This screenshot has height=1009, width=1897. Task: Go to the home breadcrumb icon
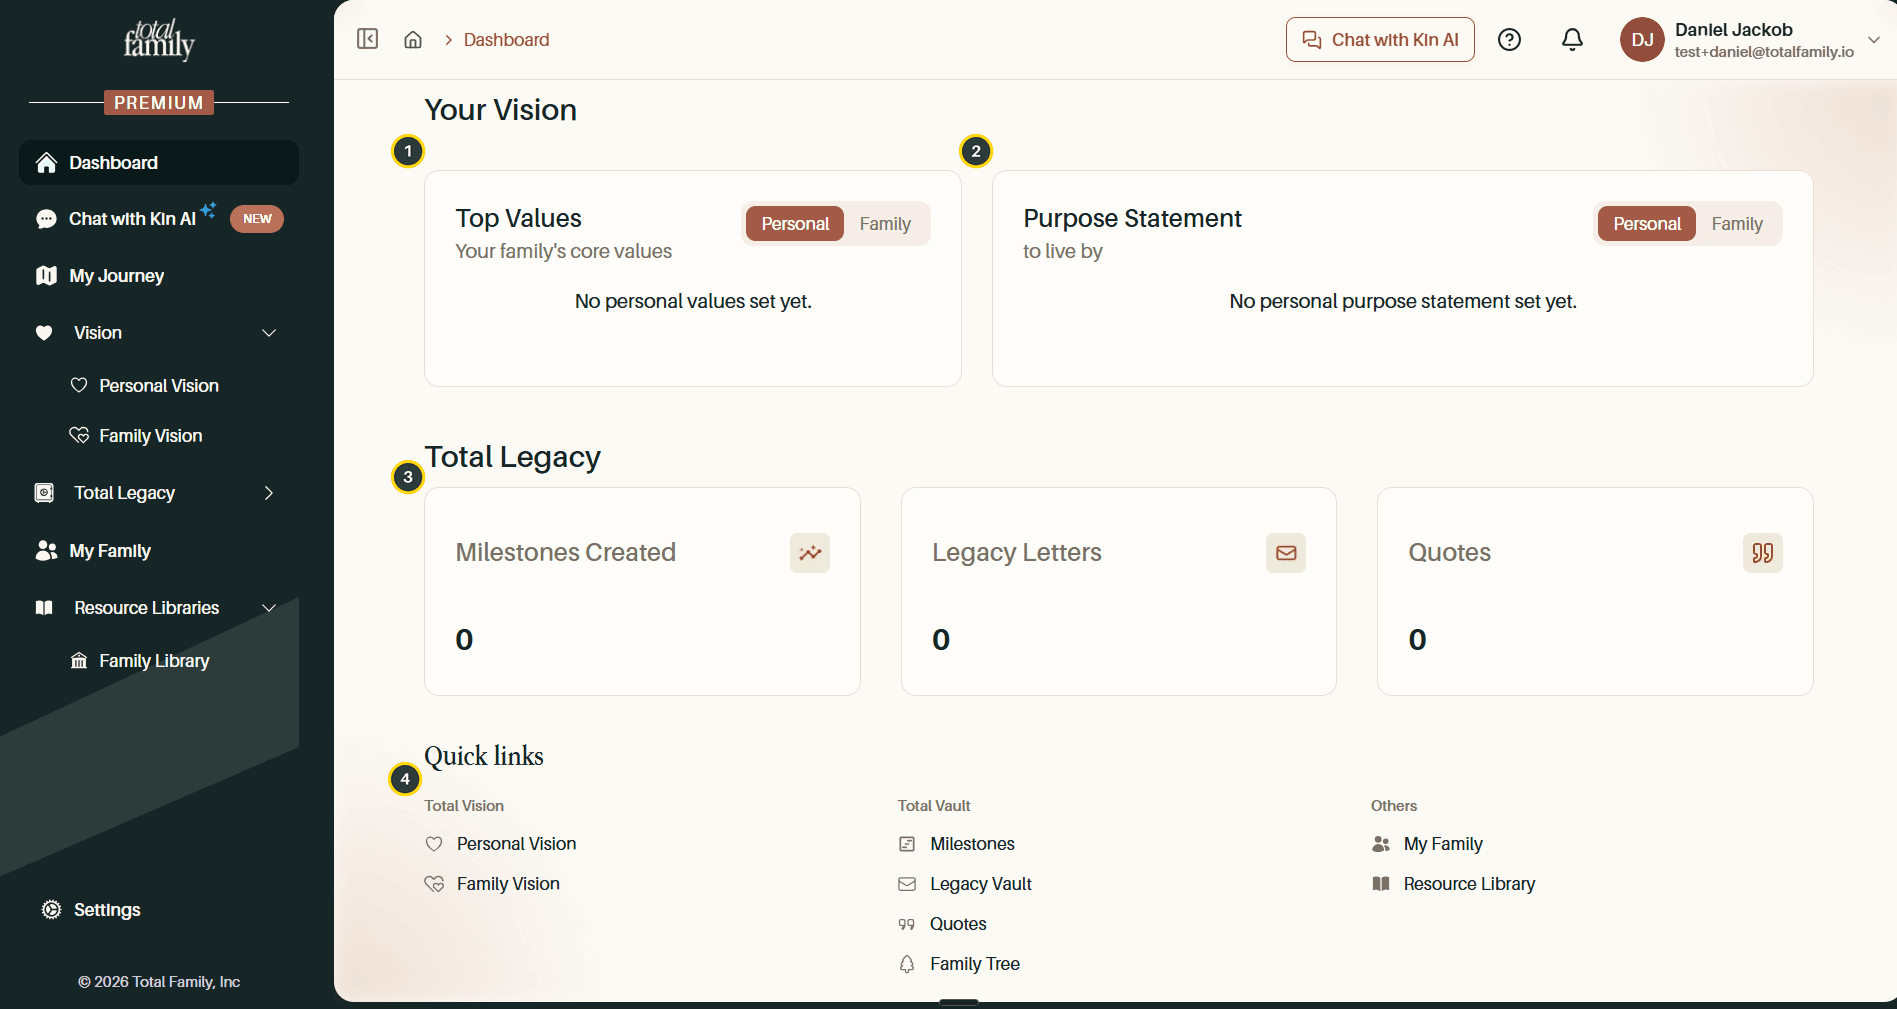[x=412, y=40]
